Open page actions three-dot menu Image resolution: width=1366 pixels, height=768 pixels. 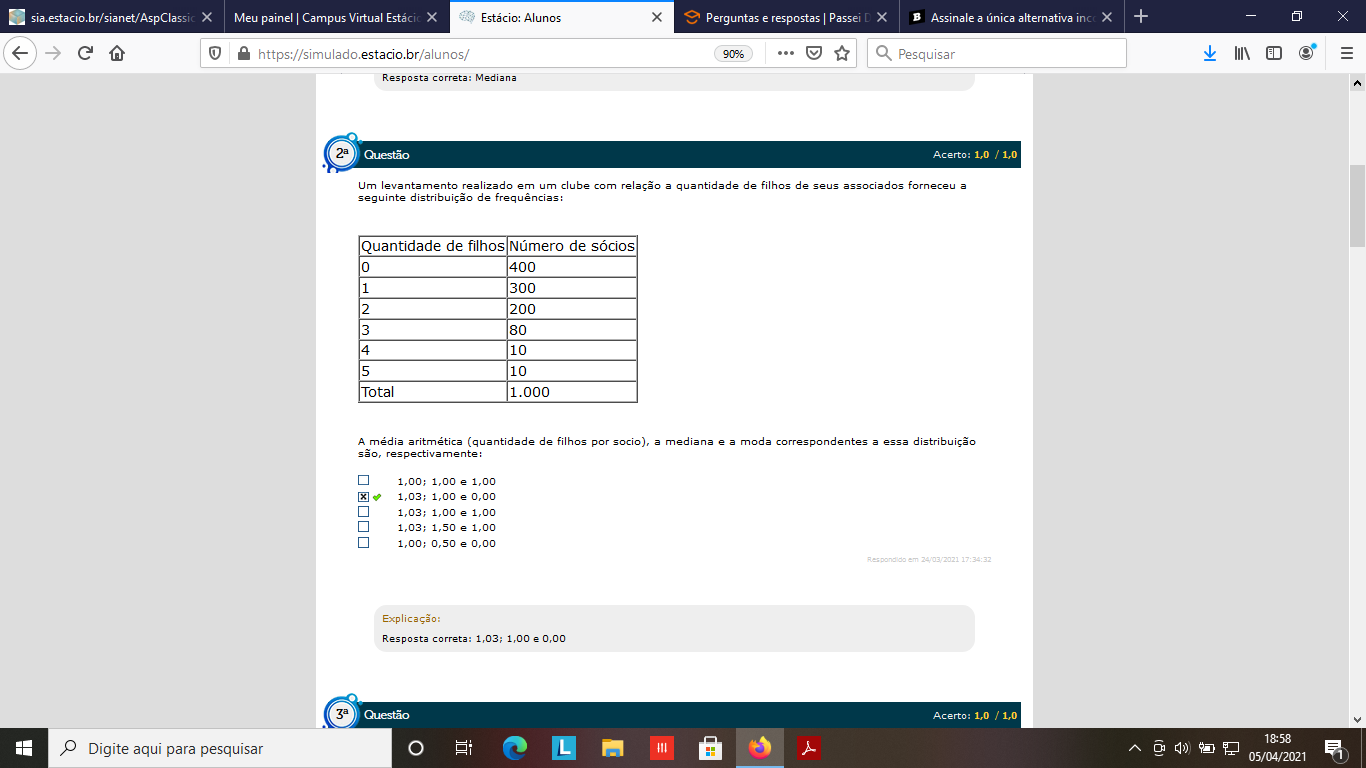pos(785,54)
